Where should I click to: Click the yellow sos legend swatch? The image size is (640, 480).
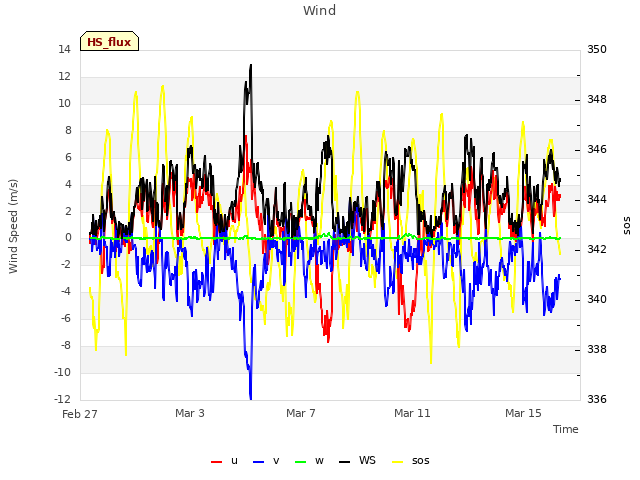397,462
